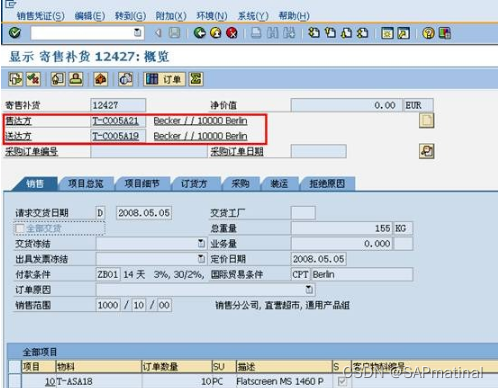Open the 转到(G) menu

(x=130, y=16)
